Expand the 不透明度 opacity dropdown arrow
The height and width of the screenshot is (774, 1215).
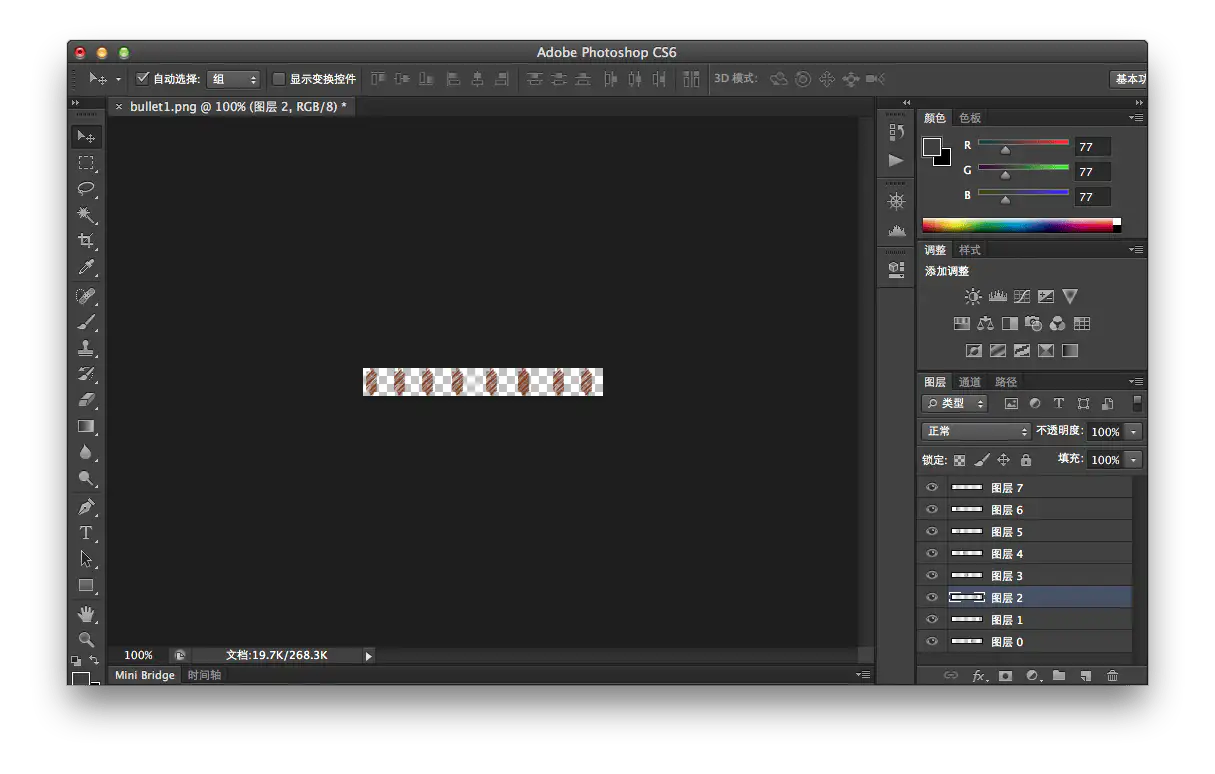1133,432
